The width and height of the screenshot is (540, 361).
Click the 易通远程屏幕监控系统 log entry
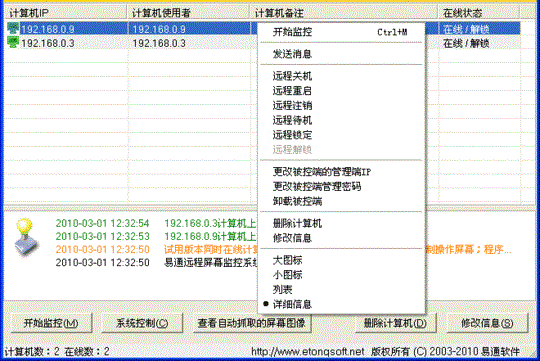coord(156,262)
